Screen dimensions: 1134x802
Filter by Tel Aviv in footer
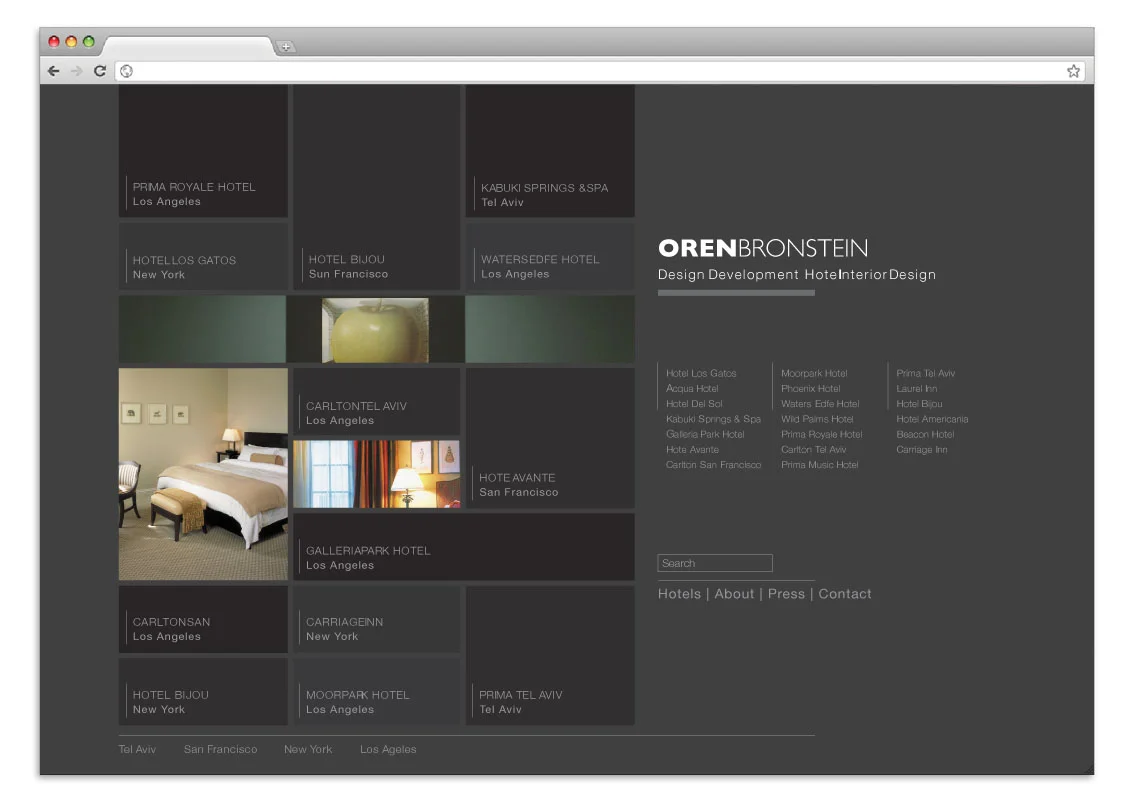(x=137, y=749)
